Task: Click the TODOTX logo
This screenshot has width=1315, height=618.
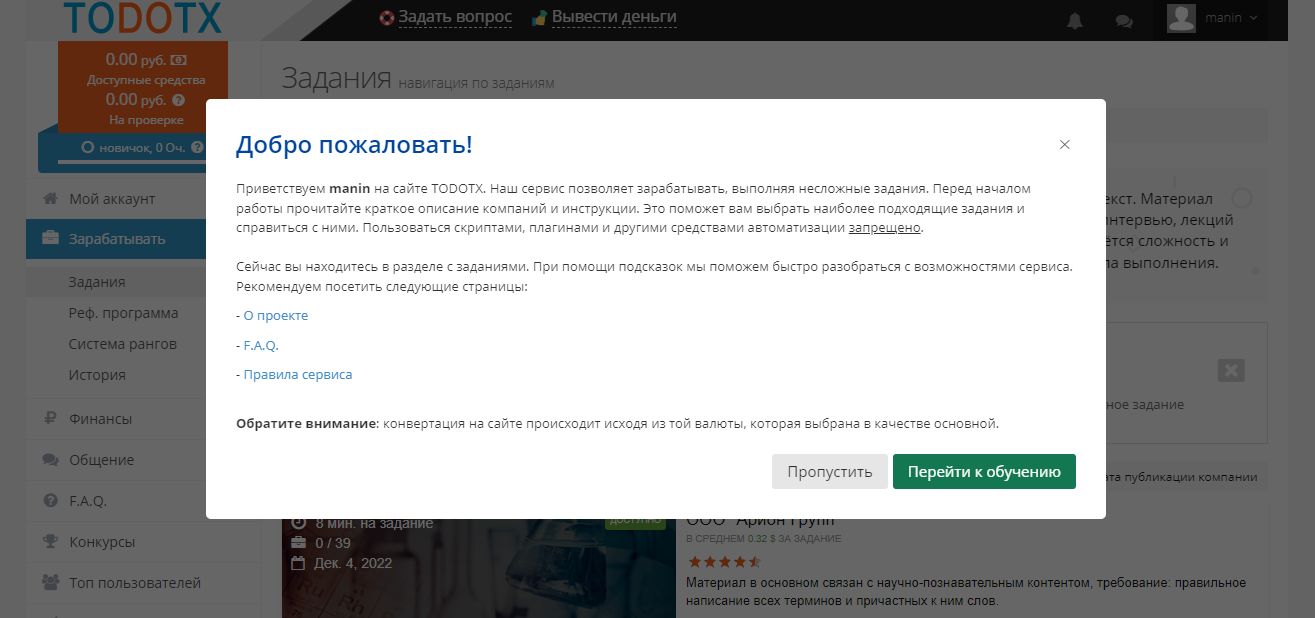Action: coord(141,17)
